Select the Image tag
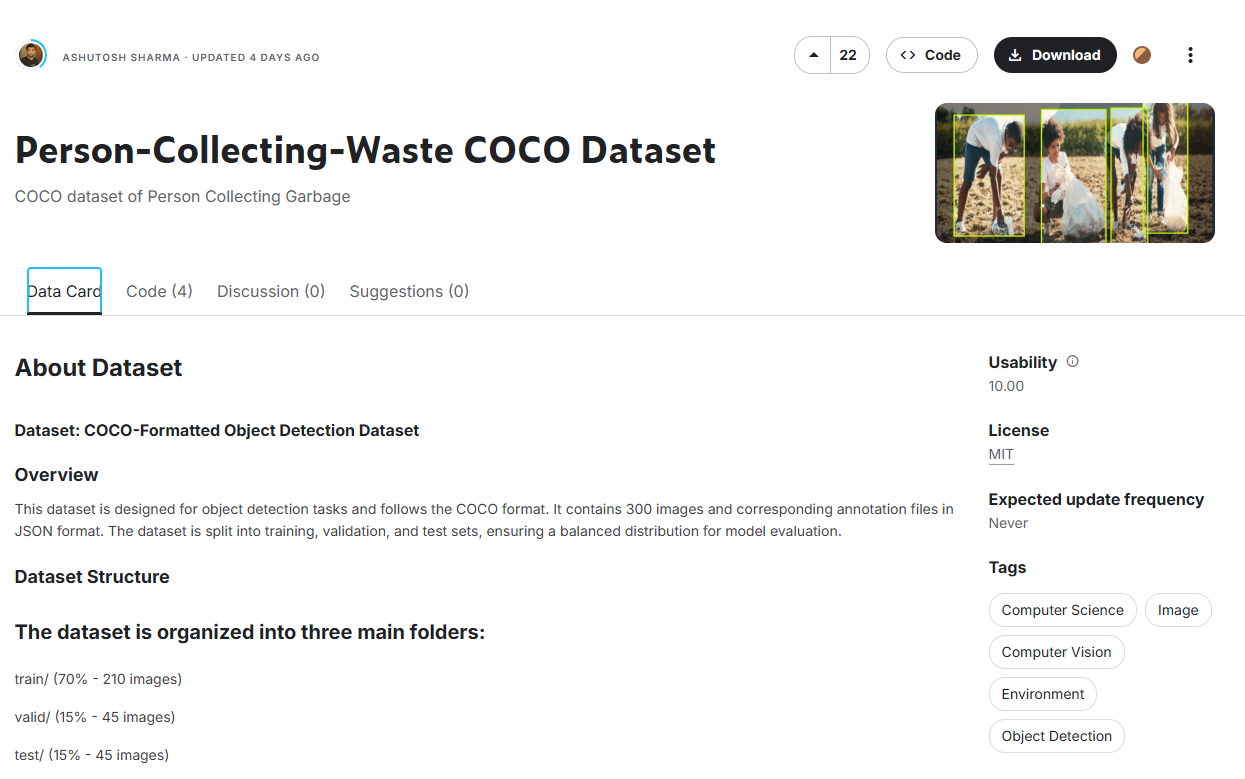Viewport: 1245px width, 779px height. [x=1177, y=609]
